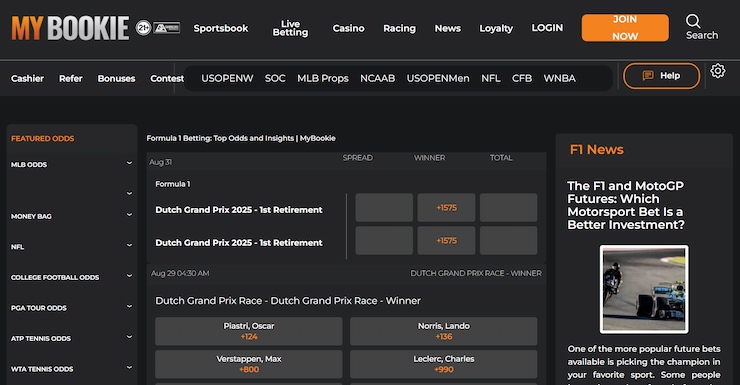Open the Loyalty menu

tap(496, 28)
